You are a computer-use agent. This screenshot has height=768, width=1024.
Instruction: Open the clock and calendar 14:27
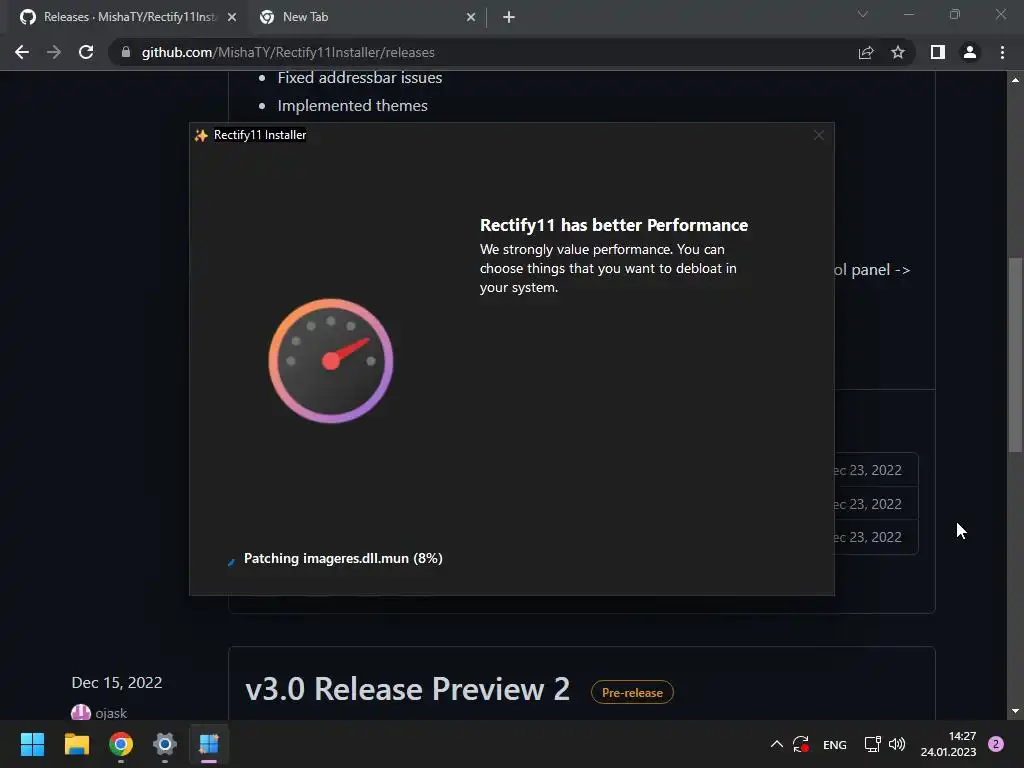[948, 744]
